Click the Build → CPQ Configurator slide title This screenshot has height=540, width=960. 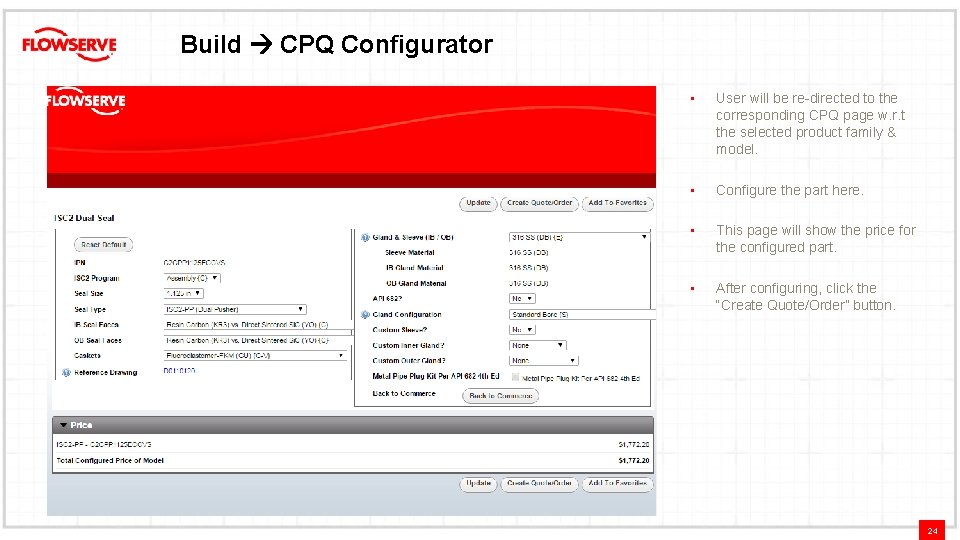(336, 44)
